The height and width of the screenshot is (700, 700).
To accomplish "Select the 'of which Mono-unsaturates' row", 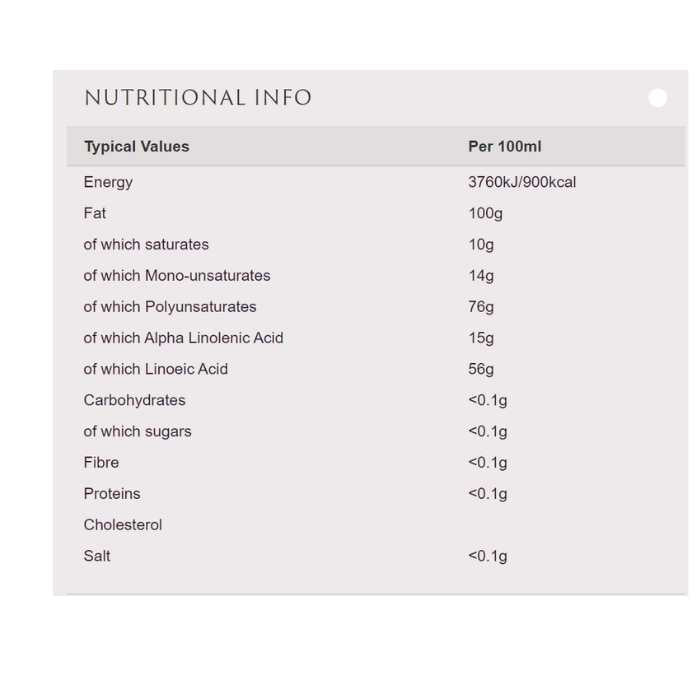I will tap(177, 275).
